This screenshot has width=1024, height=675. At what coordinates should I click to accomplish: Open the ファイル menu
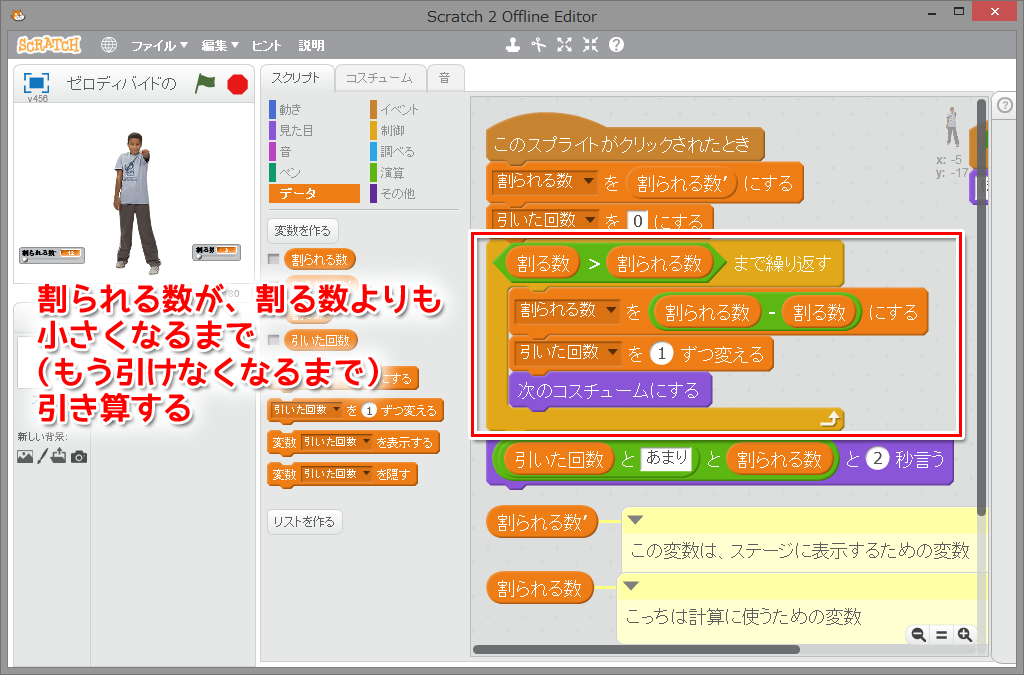[159, 45]
